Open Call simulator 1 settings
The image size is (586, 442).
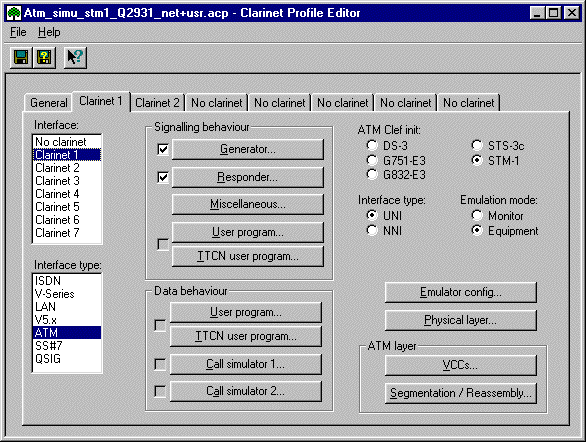pyautogui.click(x=246, y=364)
